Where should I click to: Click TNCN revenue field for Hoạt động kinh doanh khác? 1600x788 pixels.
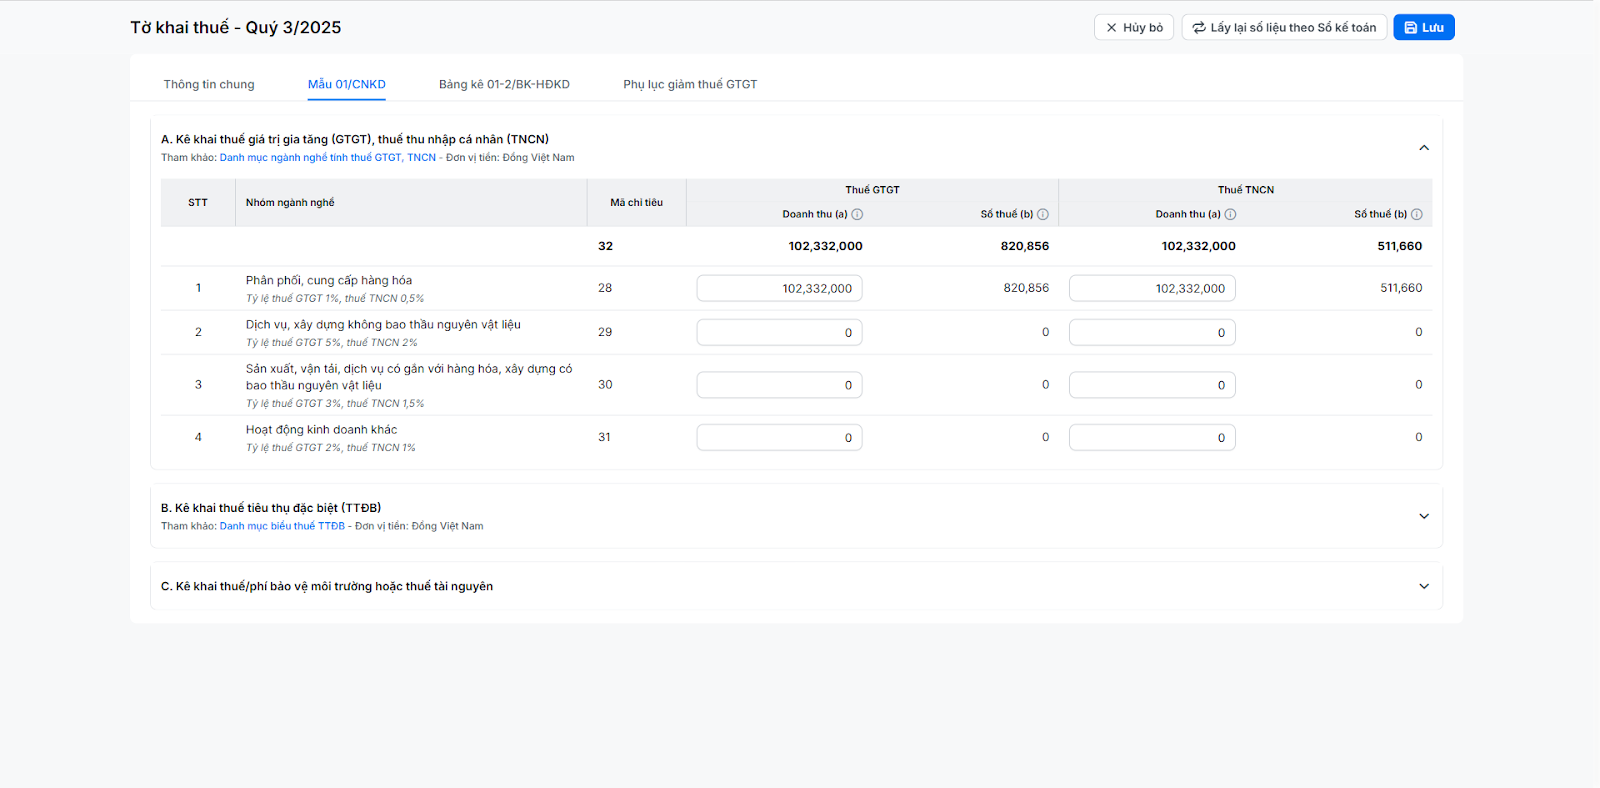point(1152,438)
